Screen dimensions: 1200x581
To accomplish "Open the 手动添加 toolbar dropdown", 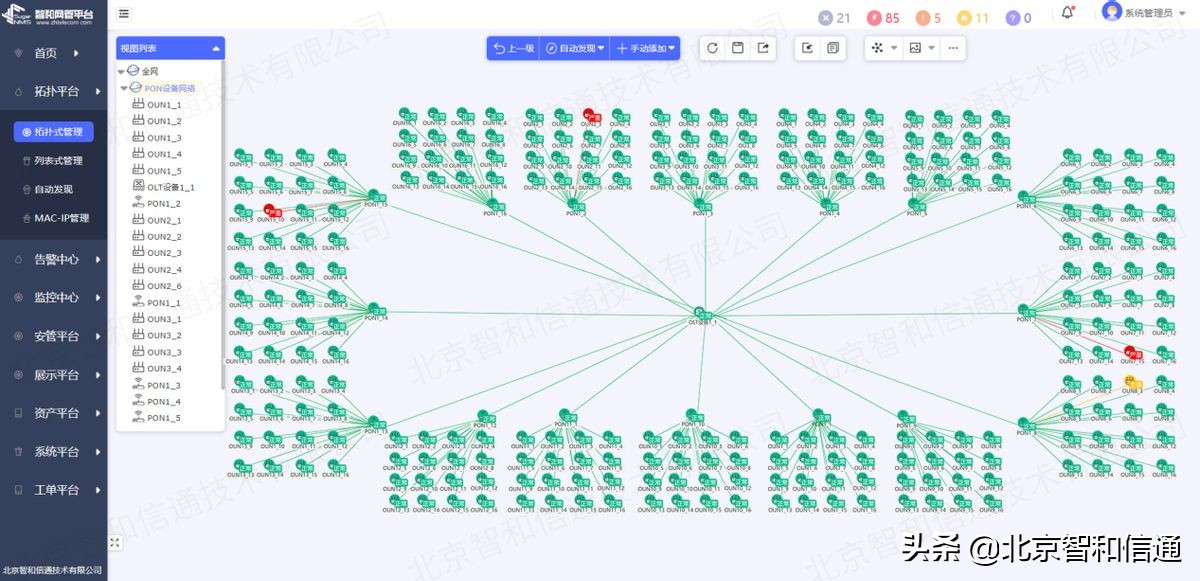I will click(645, 48).
